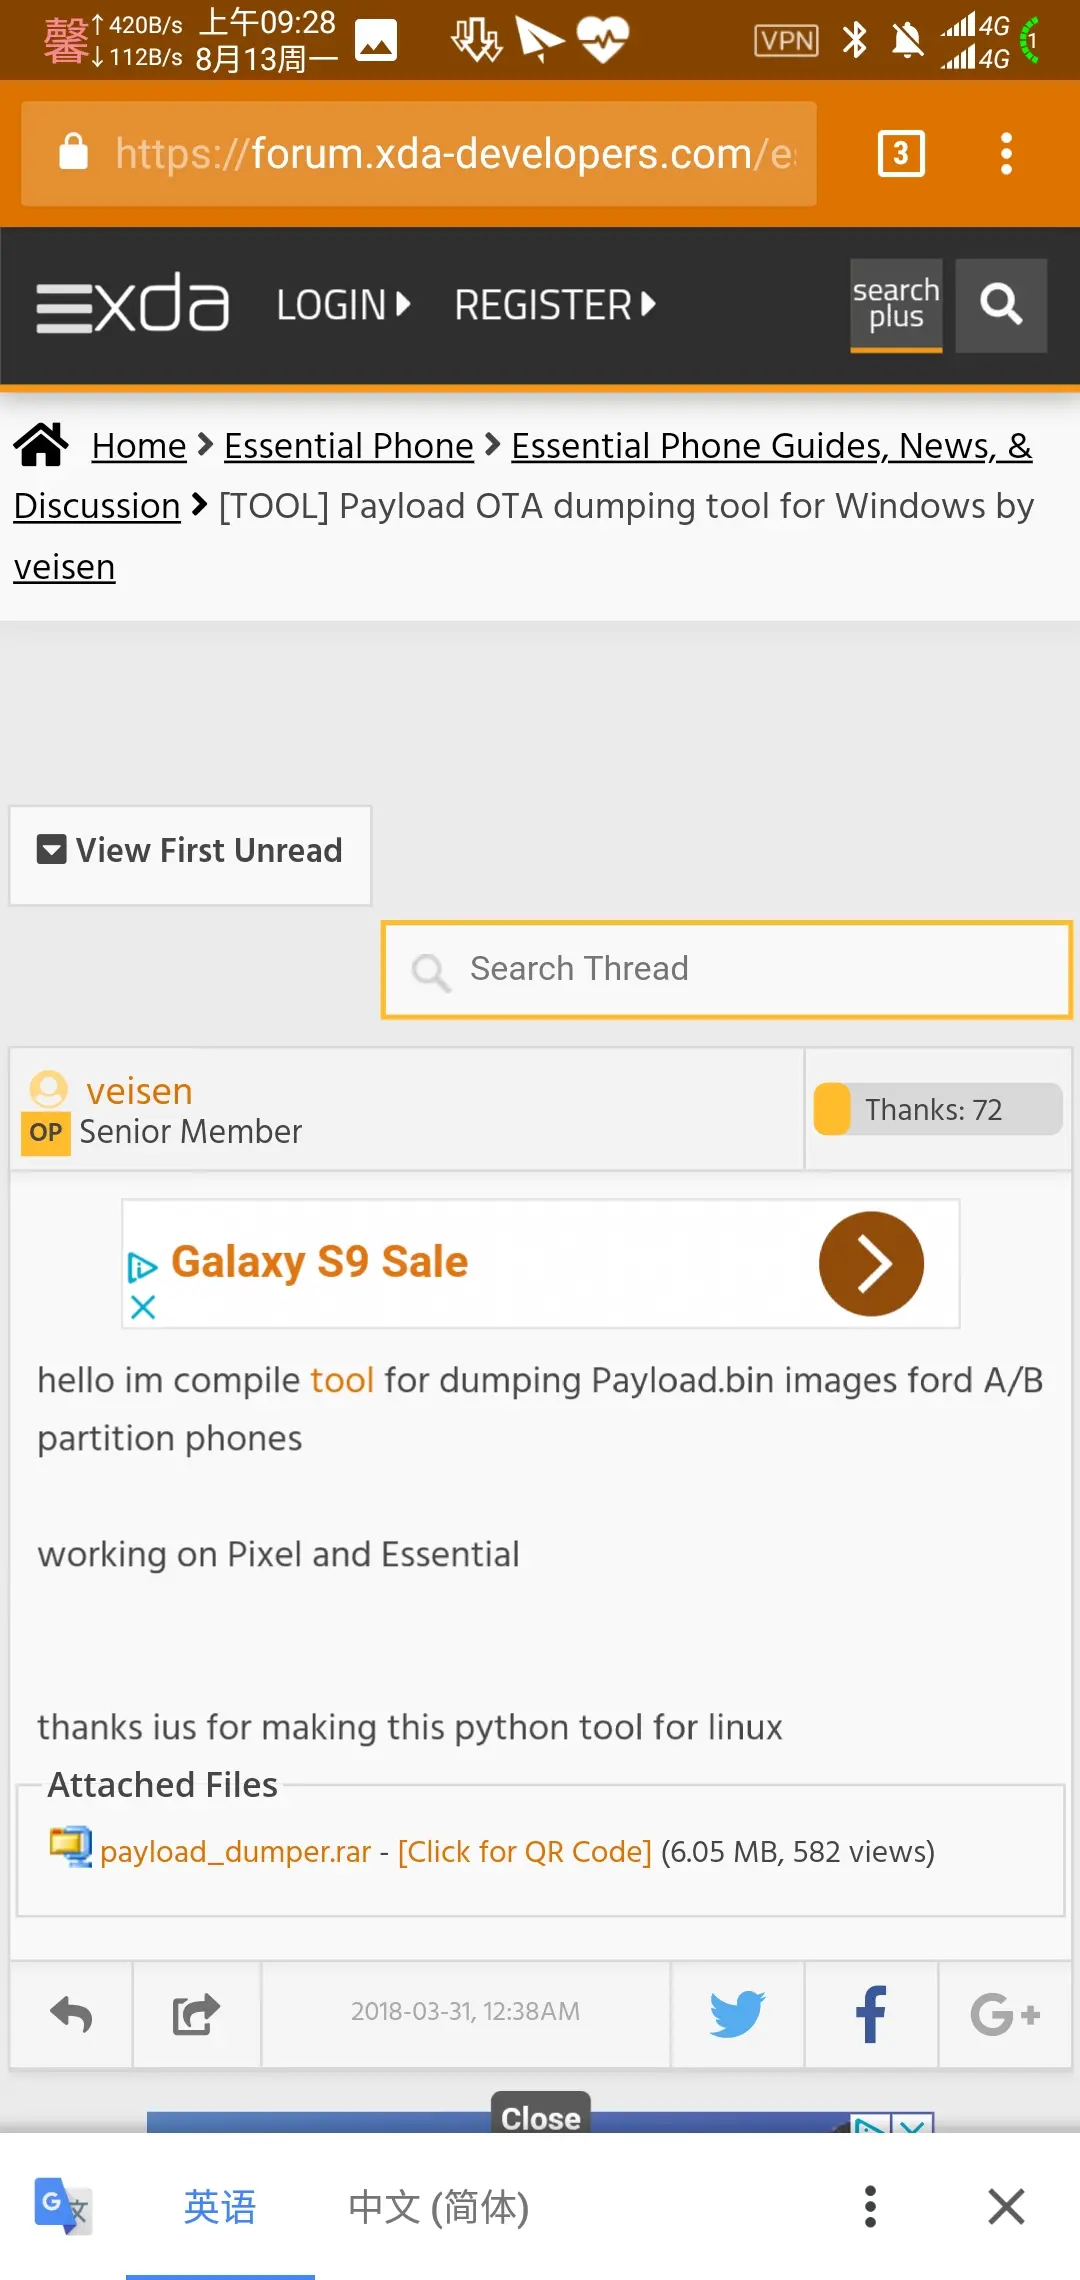Viewport: 1080px width, 2280px height.
Task: Toggle the search plus option
Action: pos(896,305)
